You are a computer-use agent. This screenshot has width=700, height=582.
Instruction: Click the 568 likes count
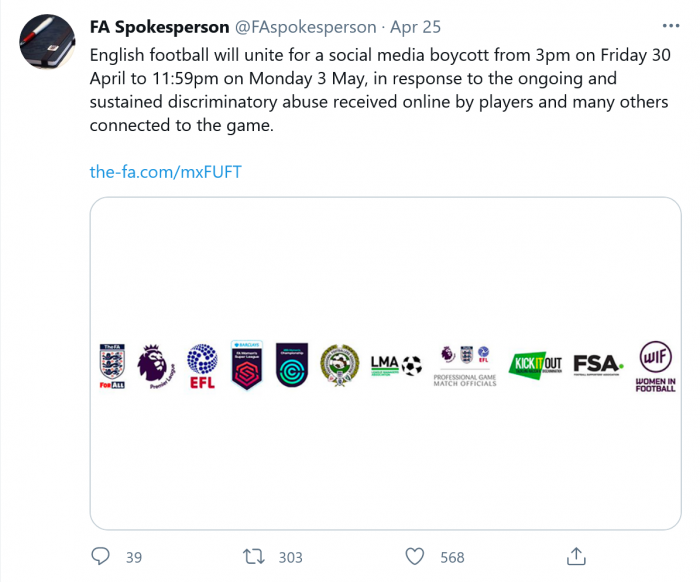(x=452, y=557)
